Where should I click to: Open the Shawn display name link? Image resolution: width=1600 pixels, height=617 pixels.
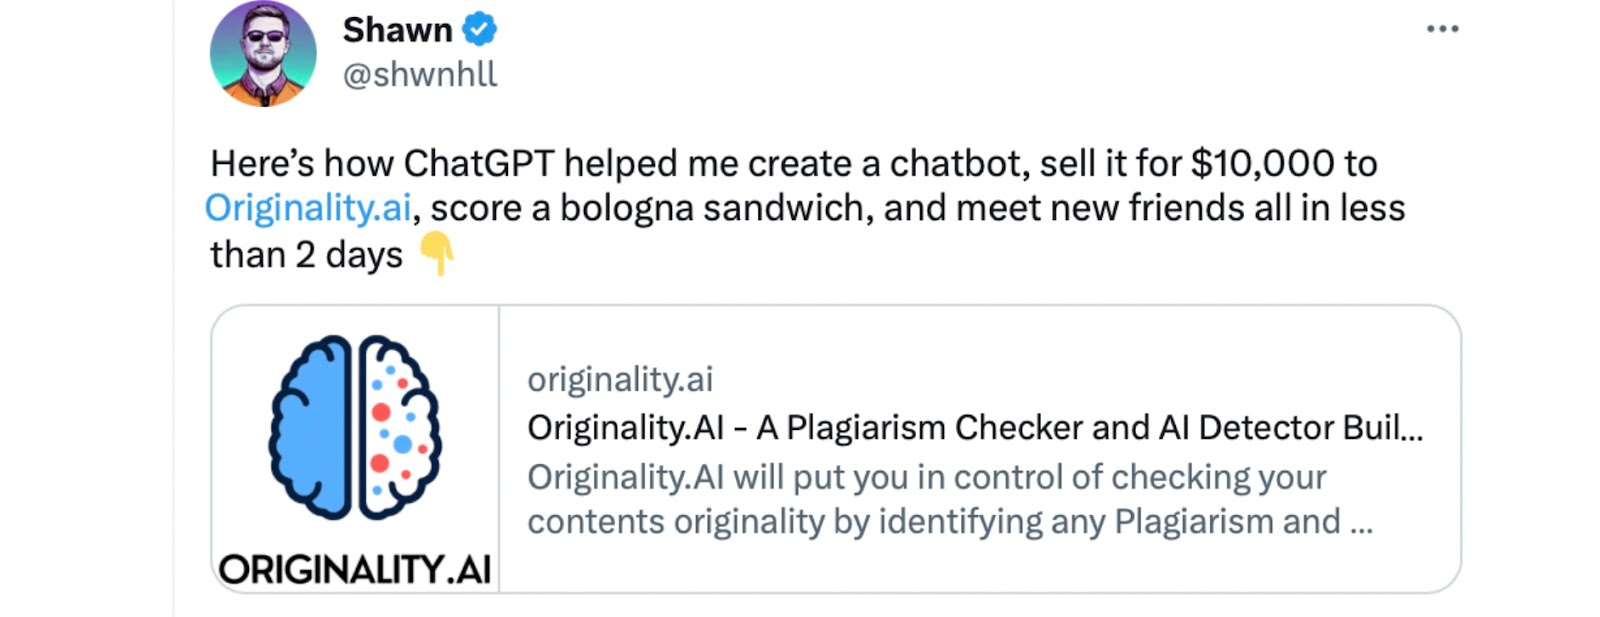[x=397, y=30]
